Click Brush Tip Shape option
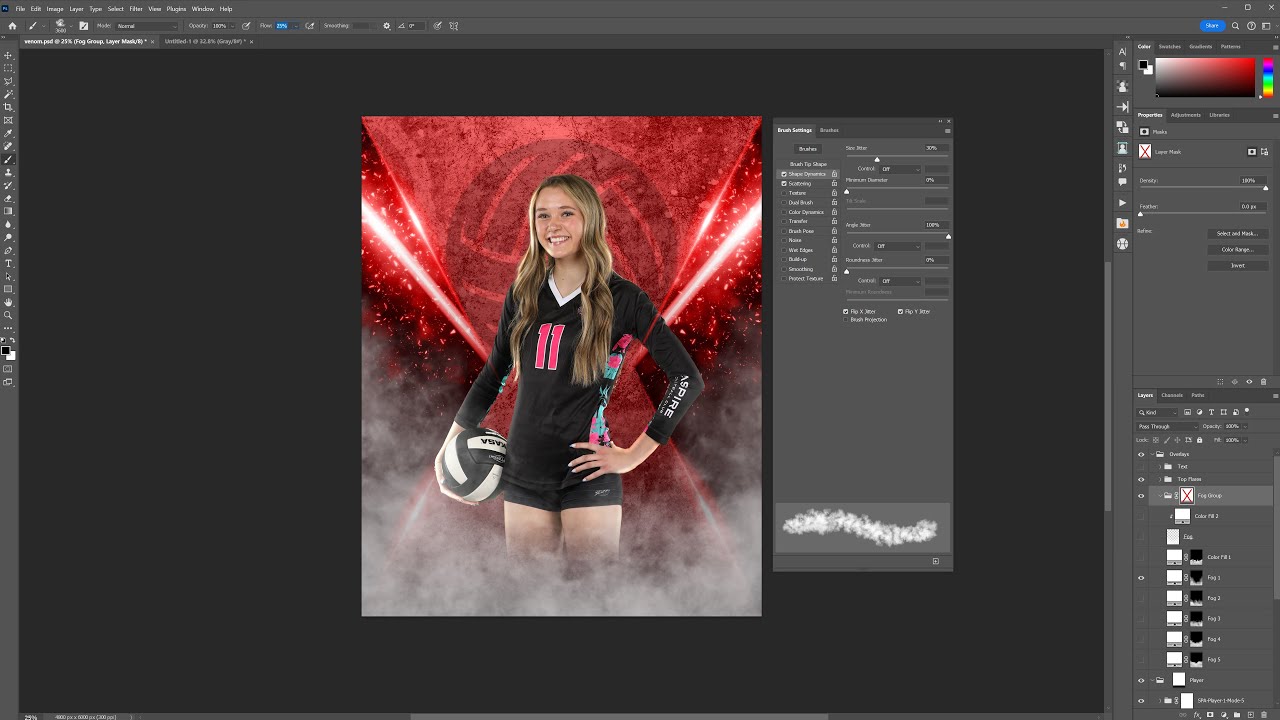This screenshot has width=1280, height=720. click(808, 164)
